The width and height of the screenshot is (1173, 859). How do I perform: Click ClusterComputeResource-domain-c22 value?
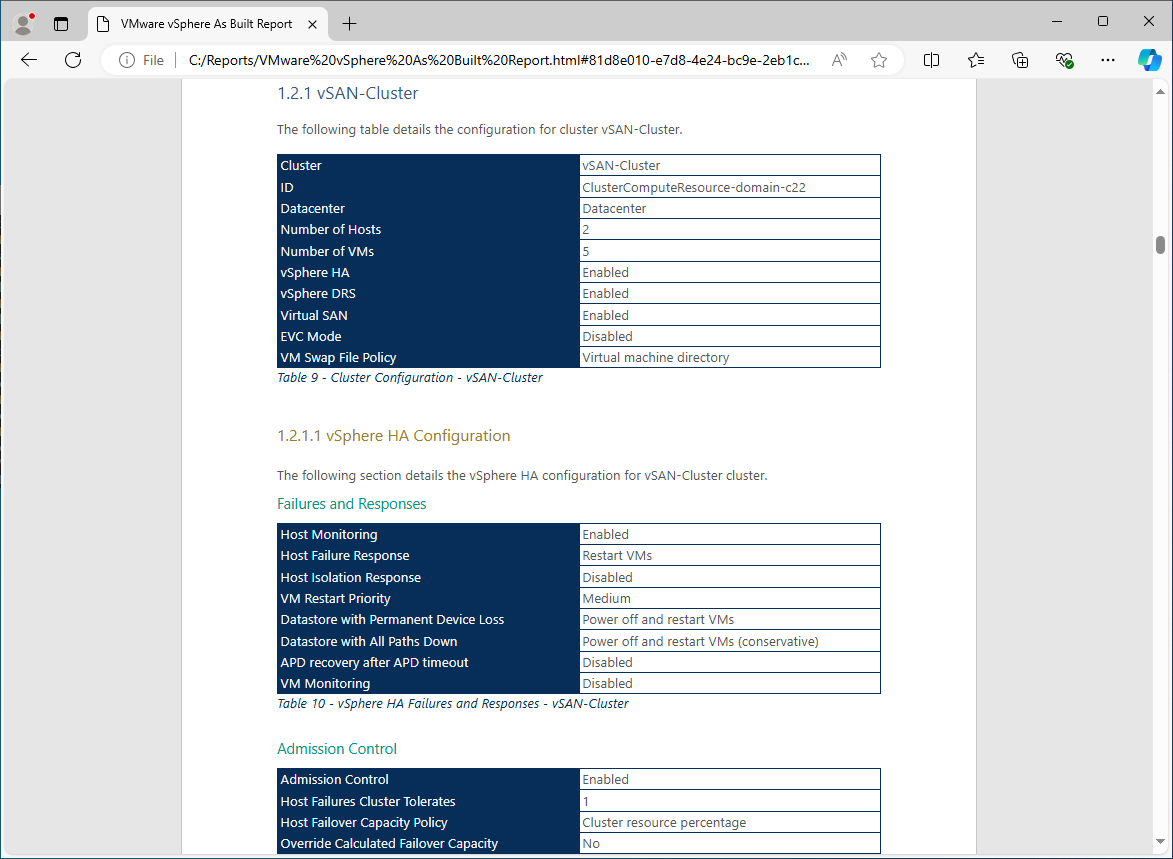693,187
